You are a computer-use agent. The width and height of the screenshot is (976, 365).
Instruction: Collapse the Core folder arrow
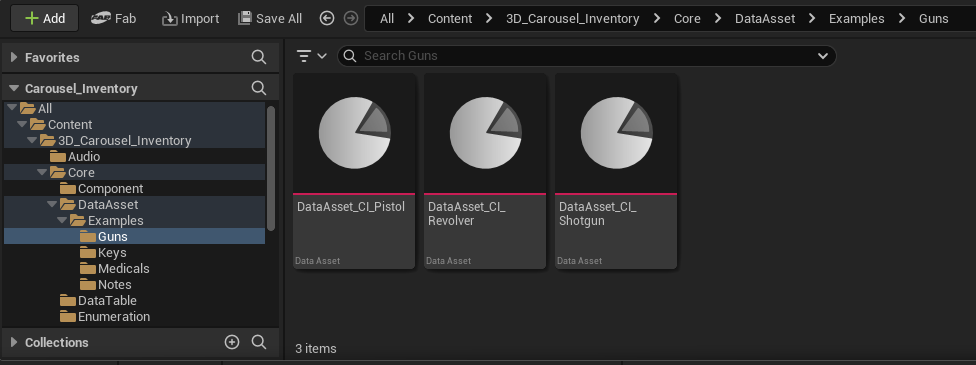coord(42,173)
